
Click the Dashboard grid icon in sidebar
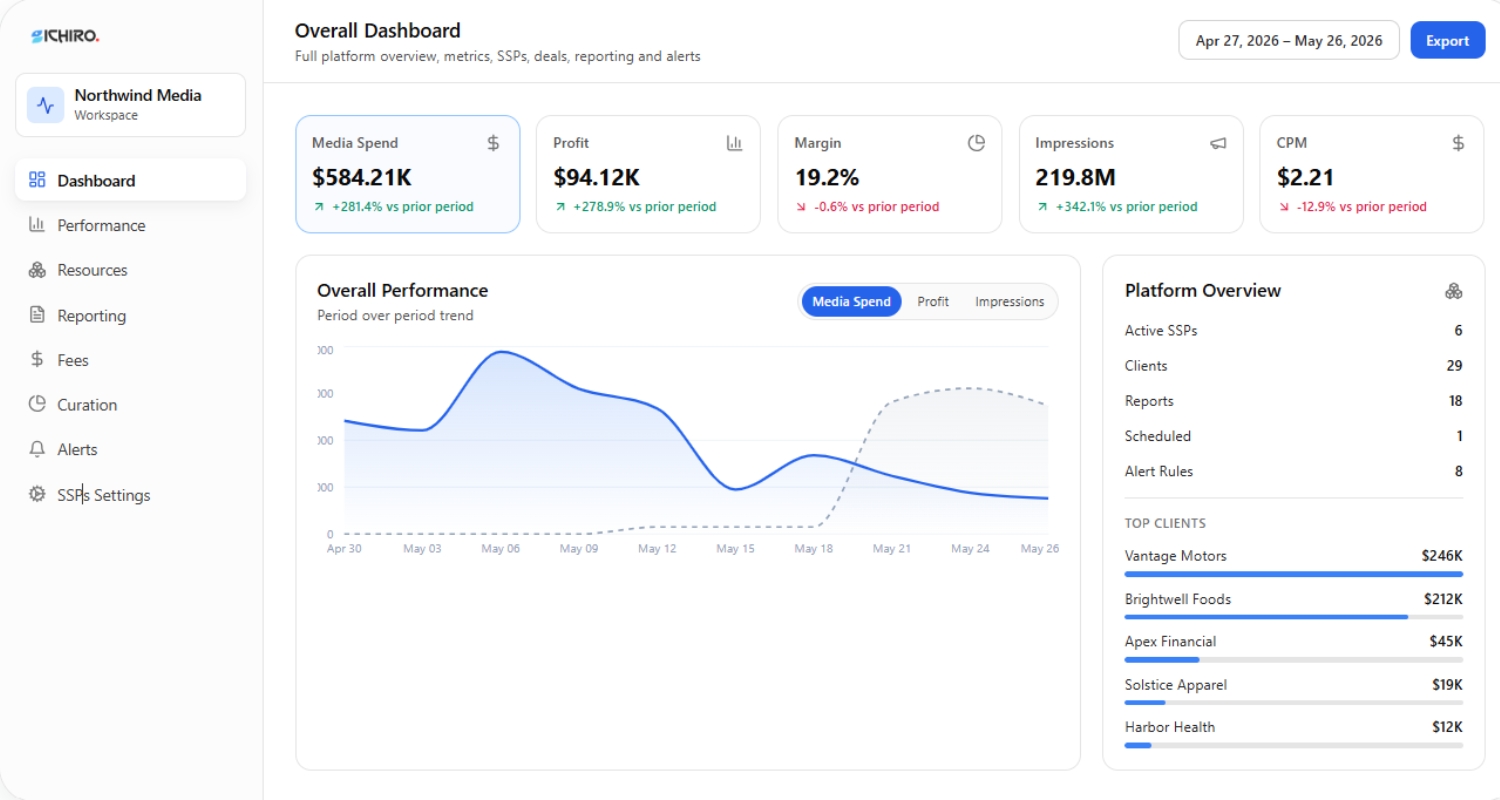(x=38, y=180)
